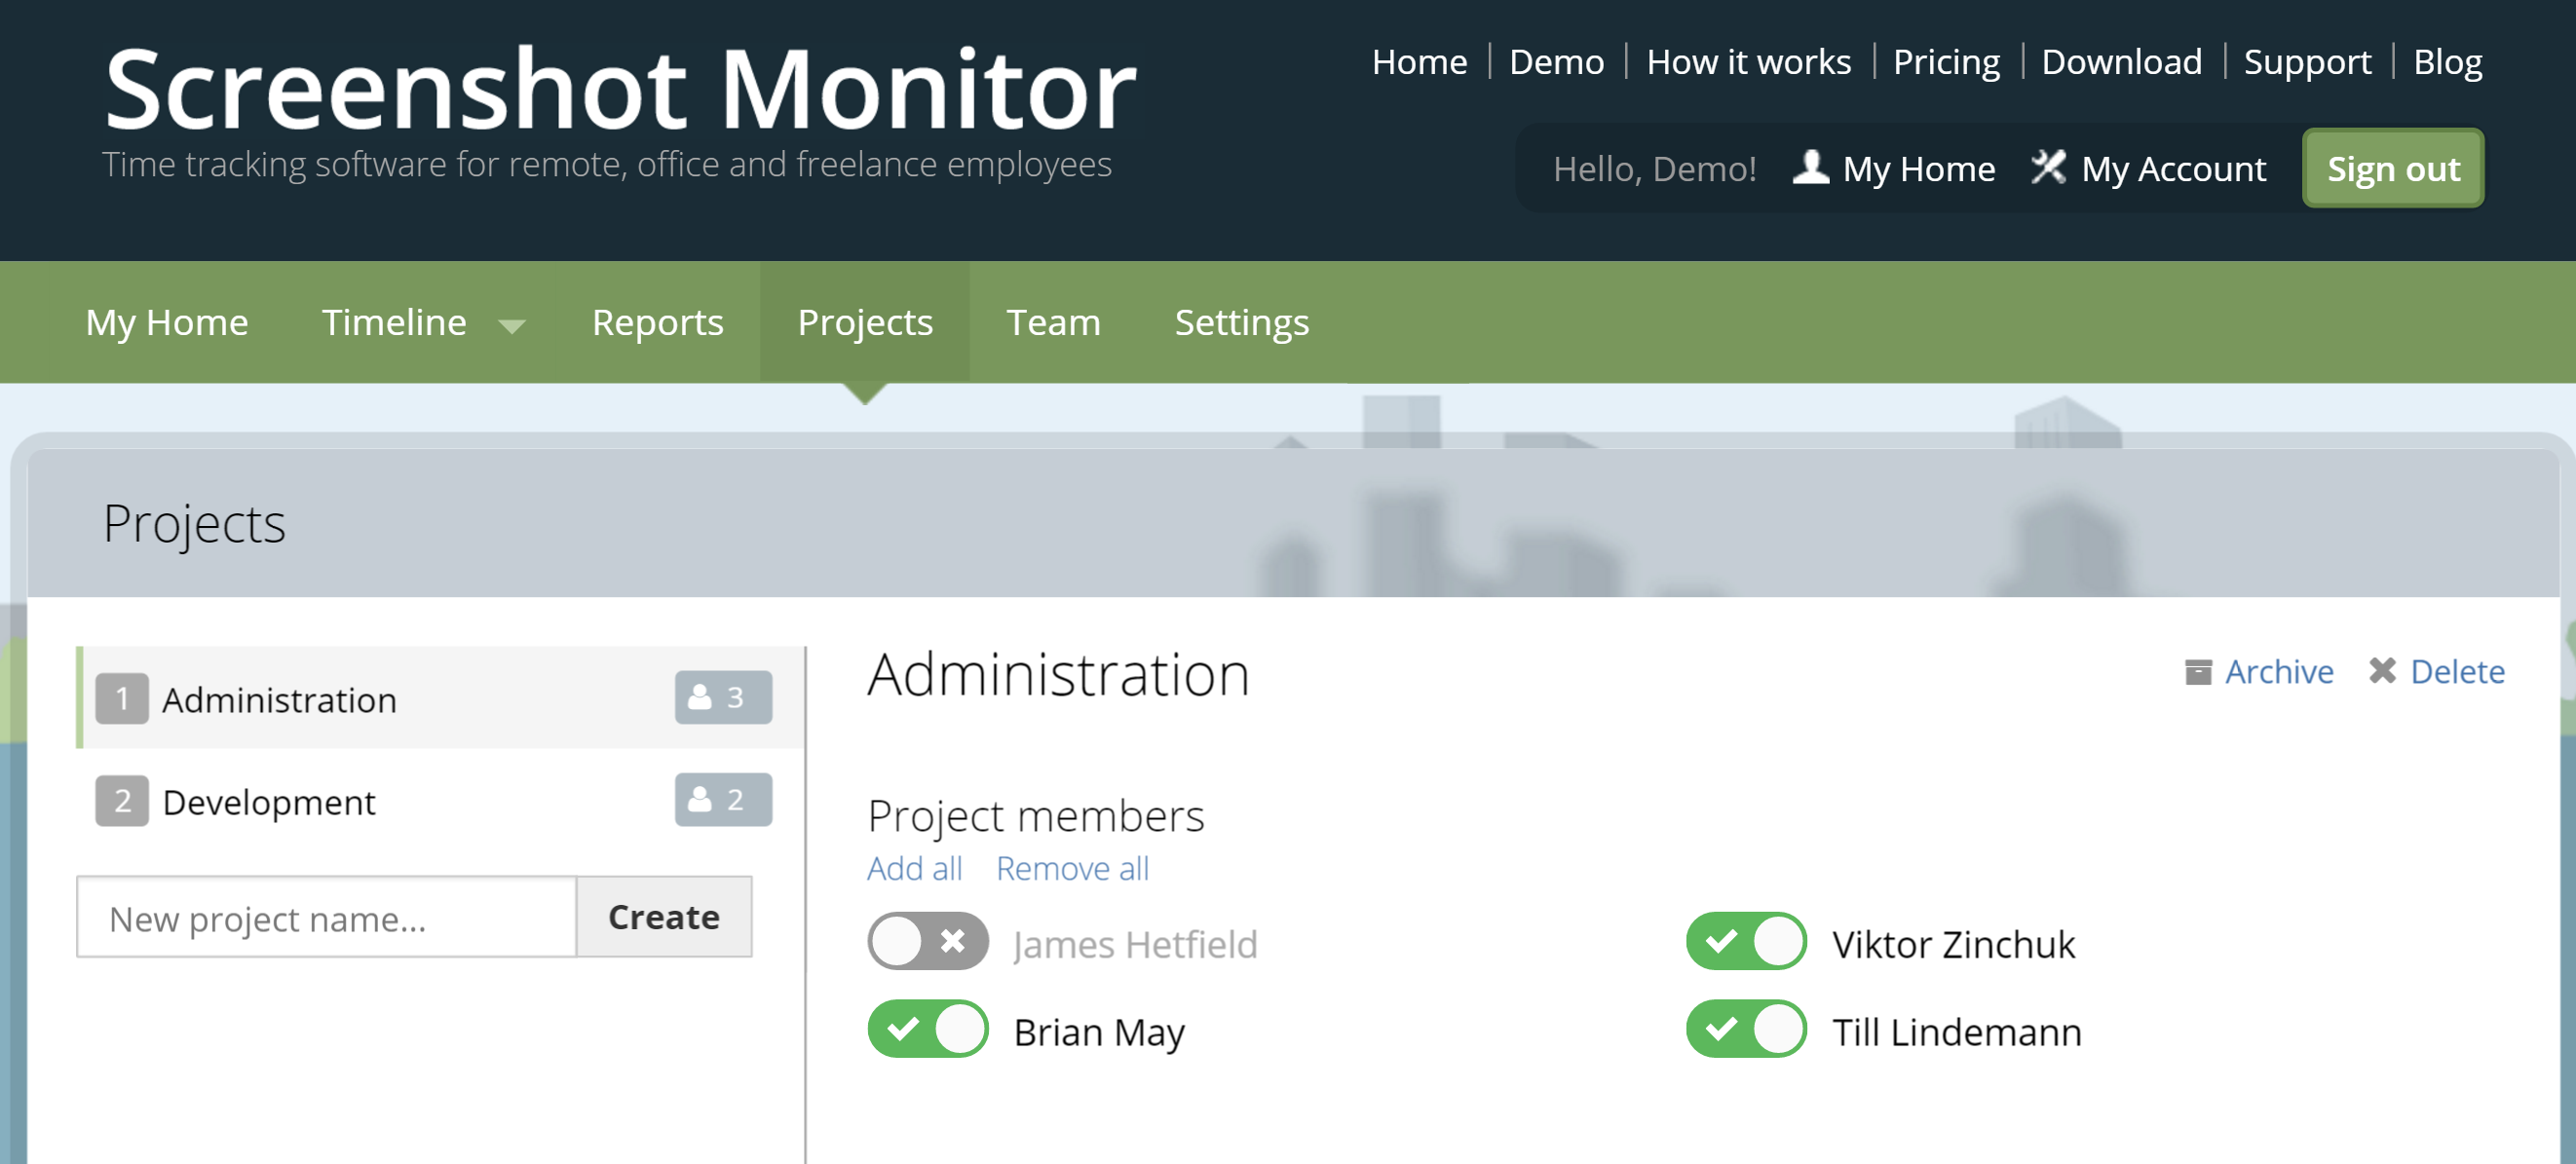The width and height of the screenshot is (2576, 1164).
Task: Click the Remove all link
Action: [1072, 868]
